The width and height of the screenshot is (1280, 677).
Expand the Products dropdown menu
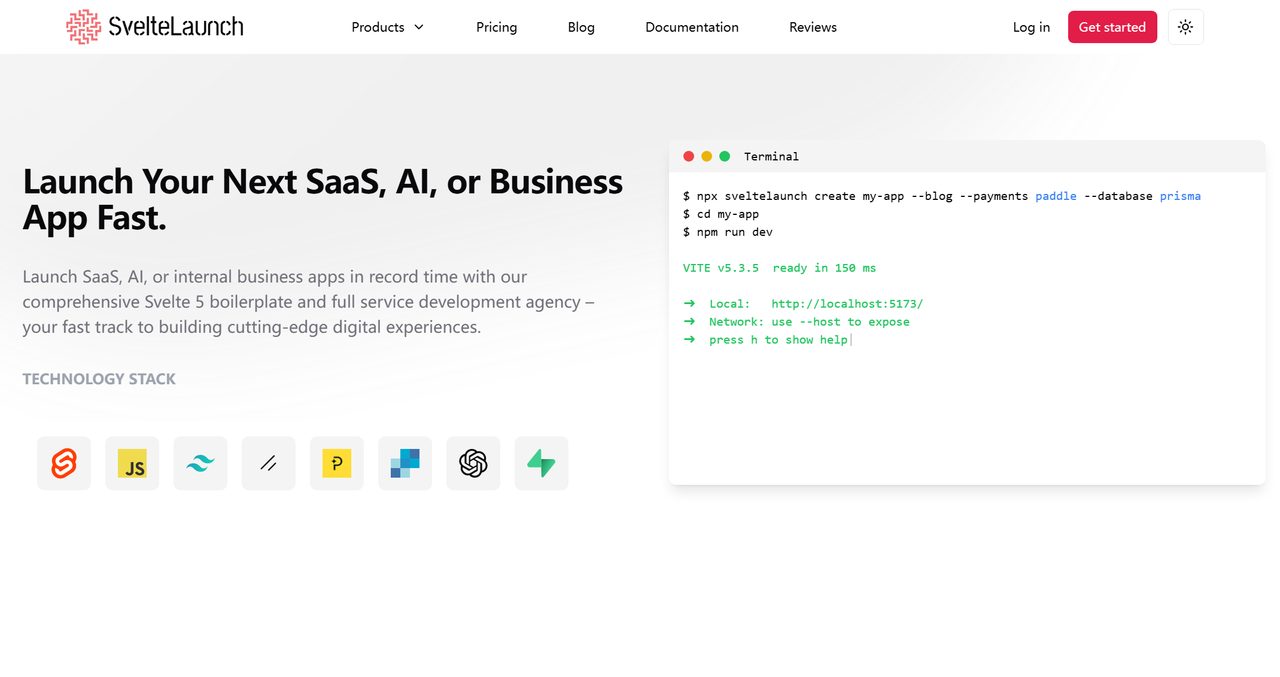(x=388, y=27)
